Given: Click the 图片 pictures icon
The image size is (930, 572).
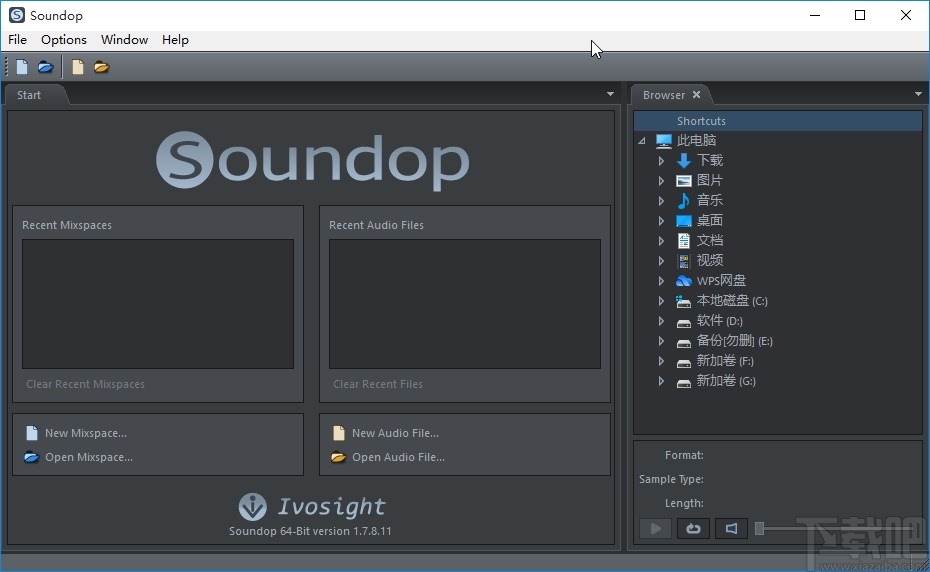Looking at the screenshot, I should (684, 181).
